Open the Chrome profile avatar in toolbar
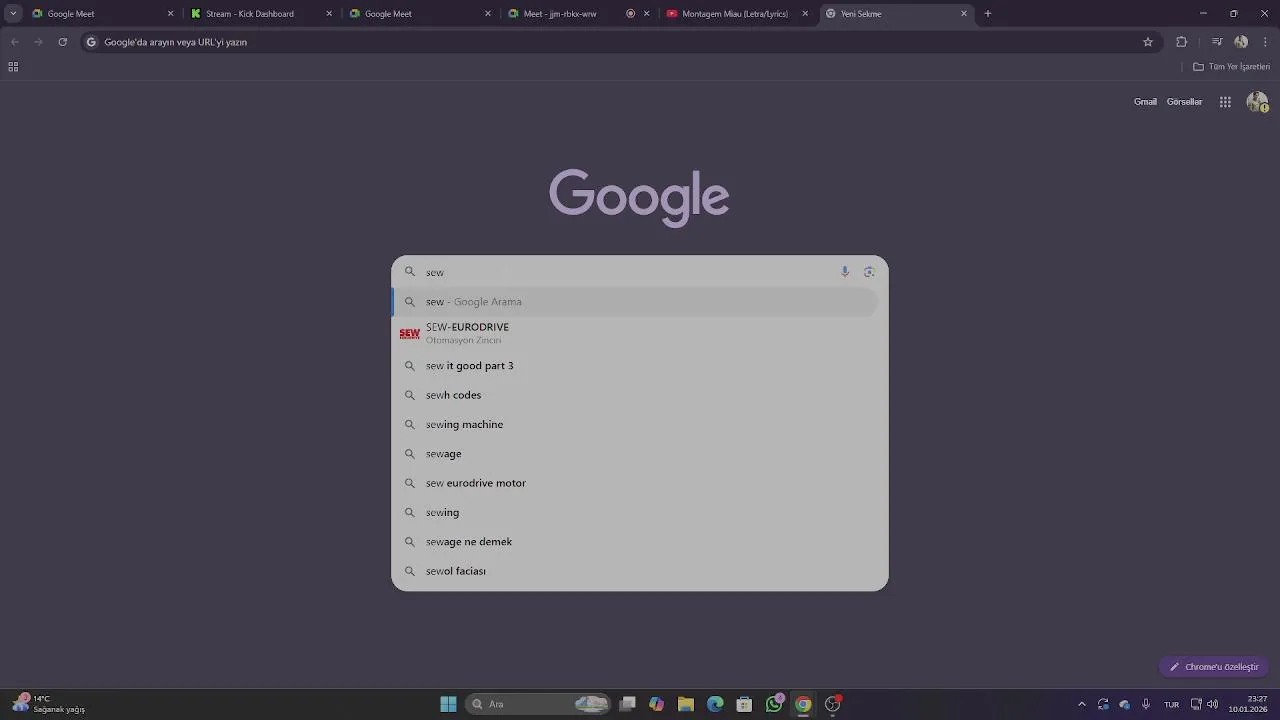This screenshot has height=720, width=1280. (x=1241, y=42)
